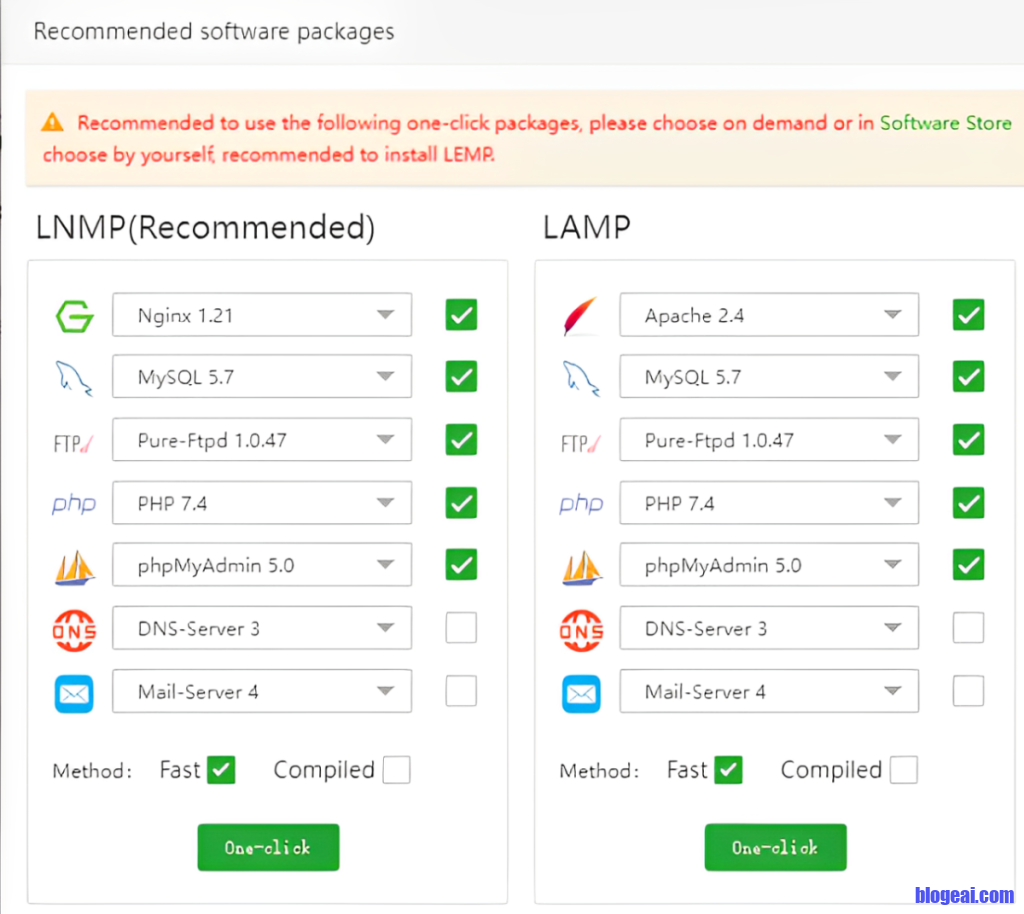Viewport: 1024px width, 914px height.
Task: Expand MySQL 5.7 dropdown in LAMP
Action: tap(769, 377)
